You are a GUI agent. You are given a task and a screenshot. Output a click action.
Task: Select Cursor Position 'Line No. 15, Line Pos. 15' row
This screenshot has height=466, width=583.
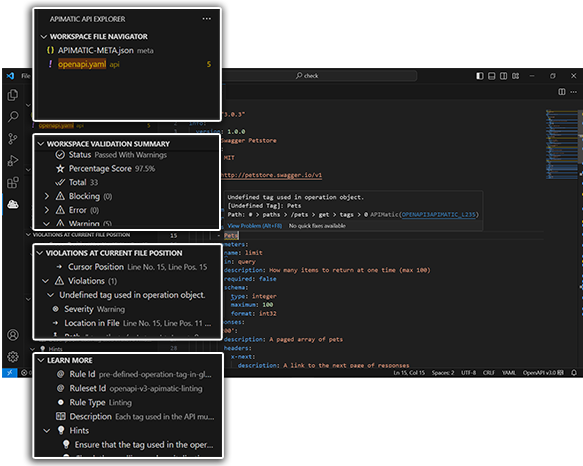click(127, 267)
